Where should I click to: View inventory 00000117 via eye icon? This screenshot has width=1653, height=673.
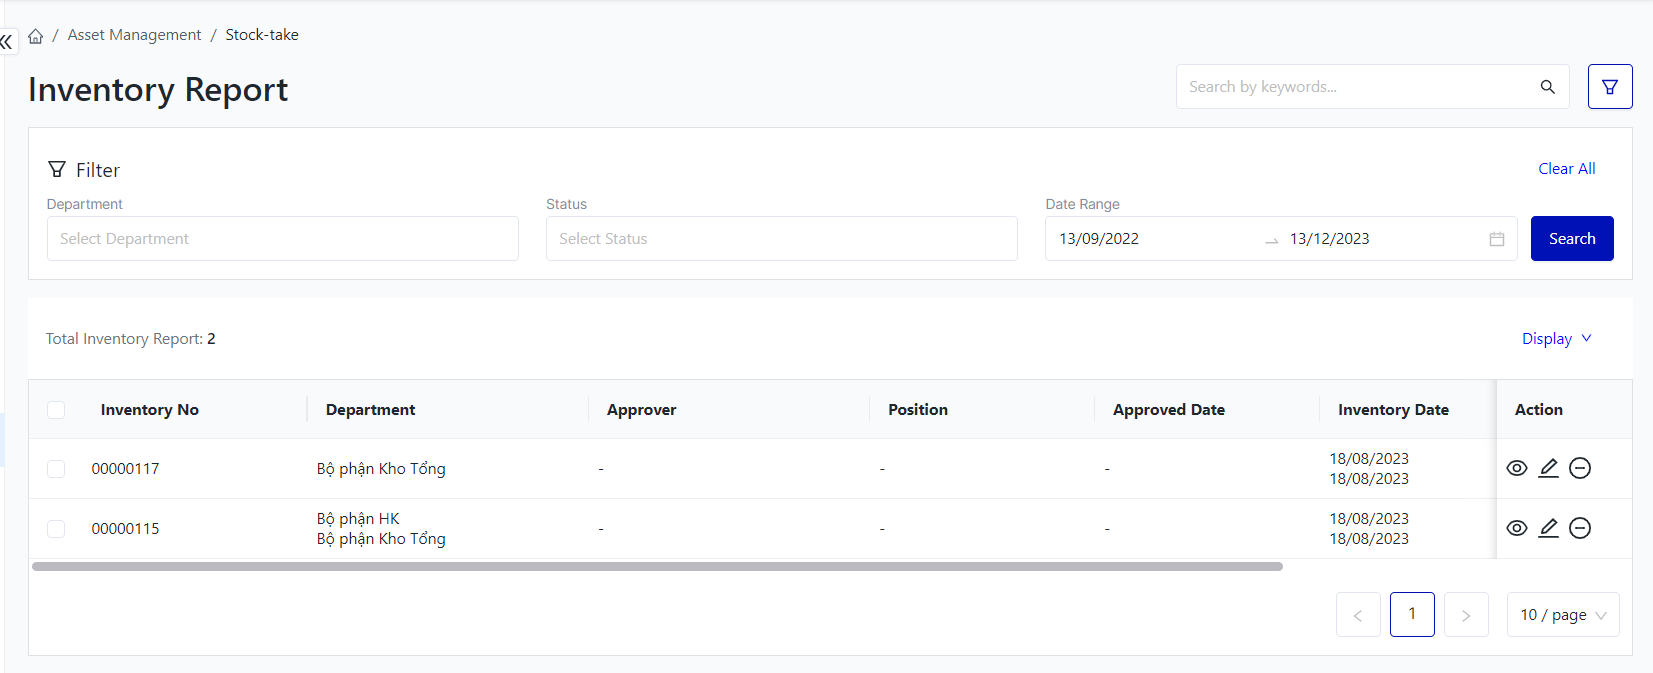(1516, 468)
